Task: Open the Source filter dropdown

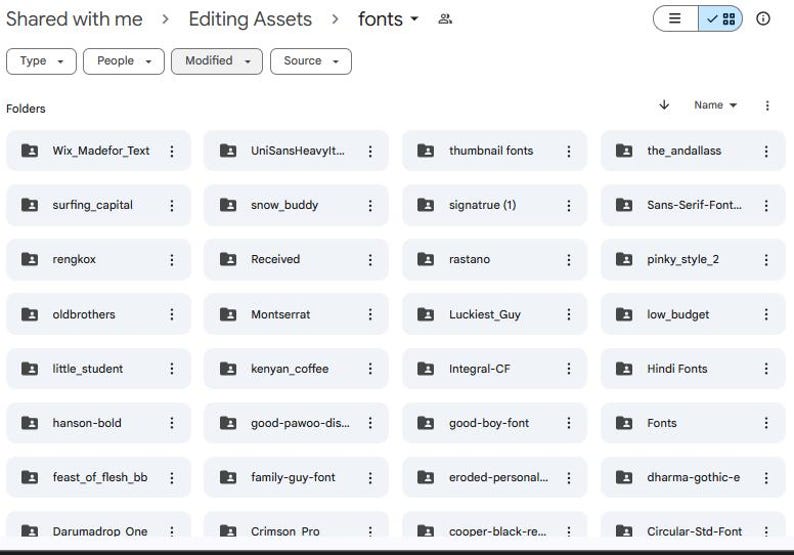Action: 311,61
